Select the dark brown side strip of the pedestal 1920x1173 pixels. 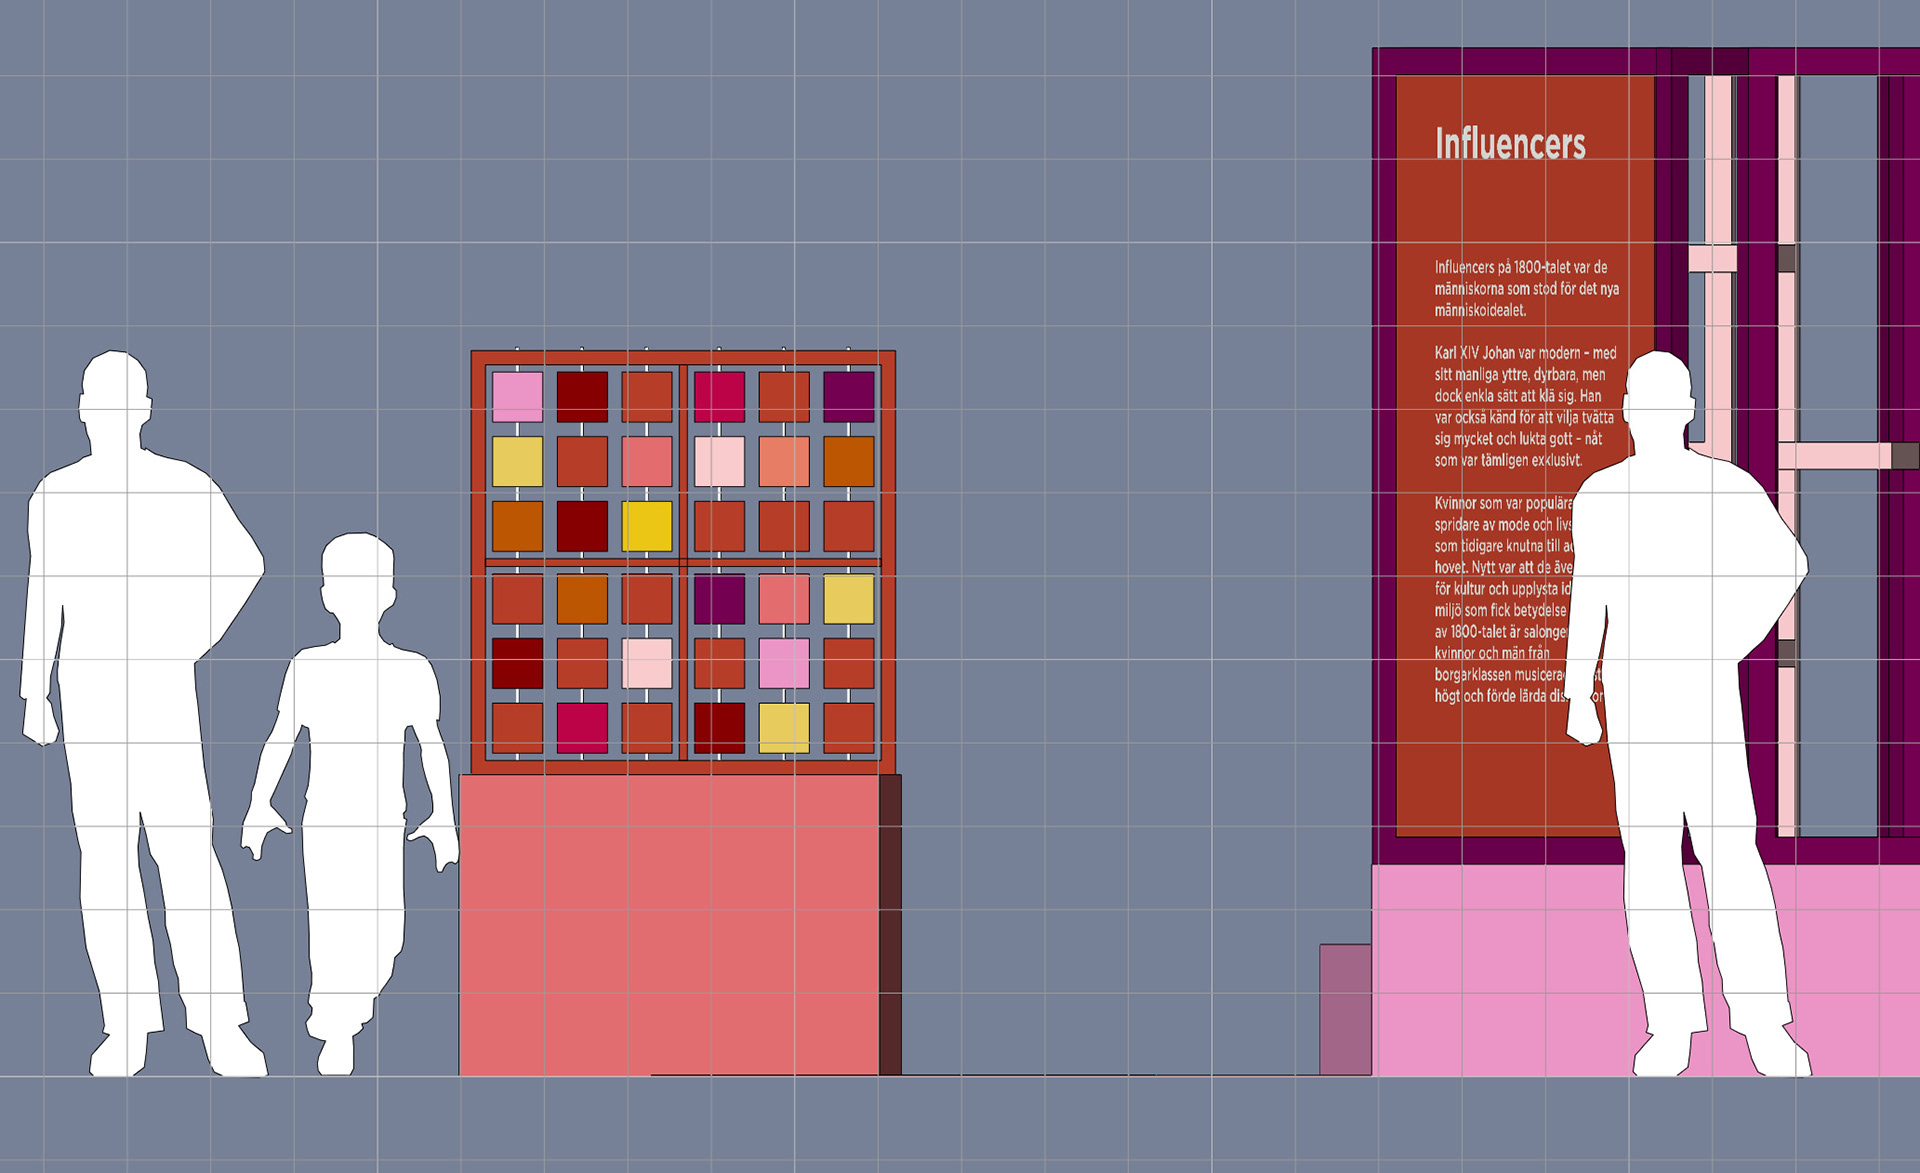(890, 925)
